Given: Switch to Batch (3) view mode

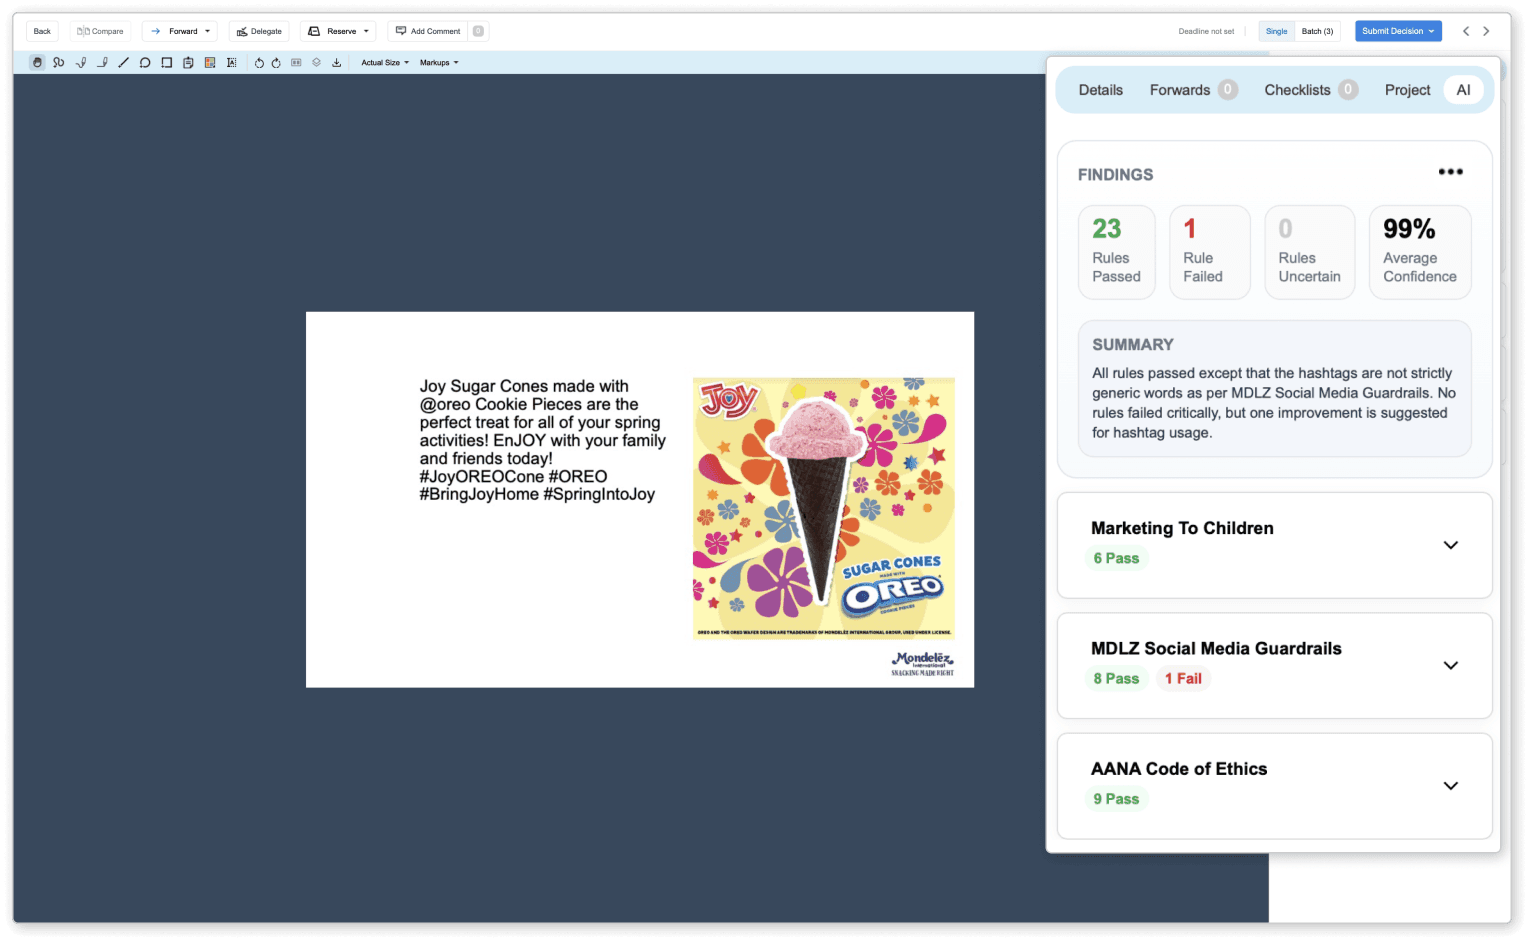Looking at the screenshot, I should click(x=1317, y=31).
